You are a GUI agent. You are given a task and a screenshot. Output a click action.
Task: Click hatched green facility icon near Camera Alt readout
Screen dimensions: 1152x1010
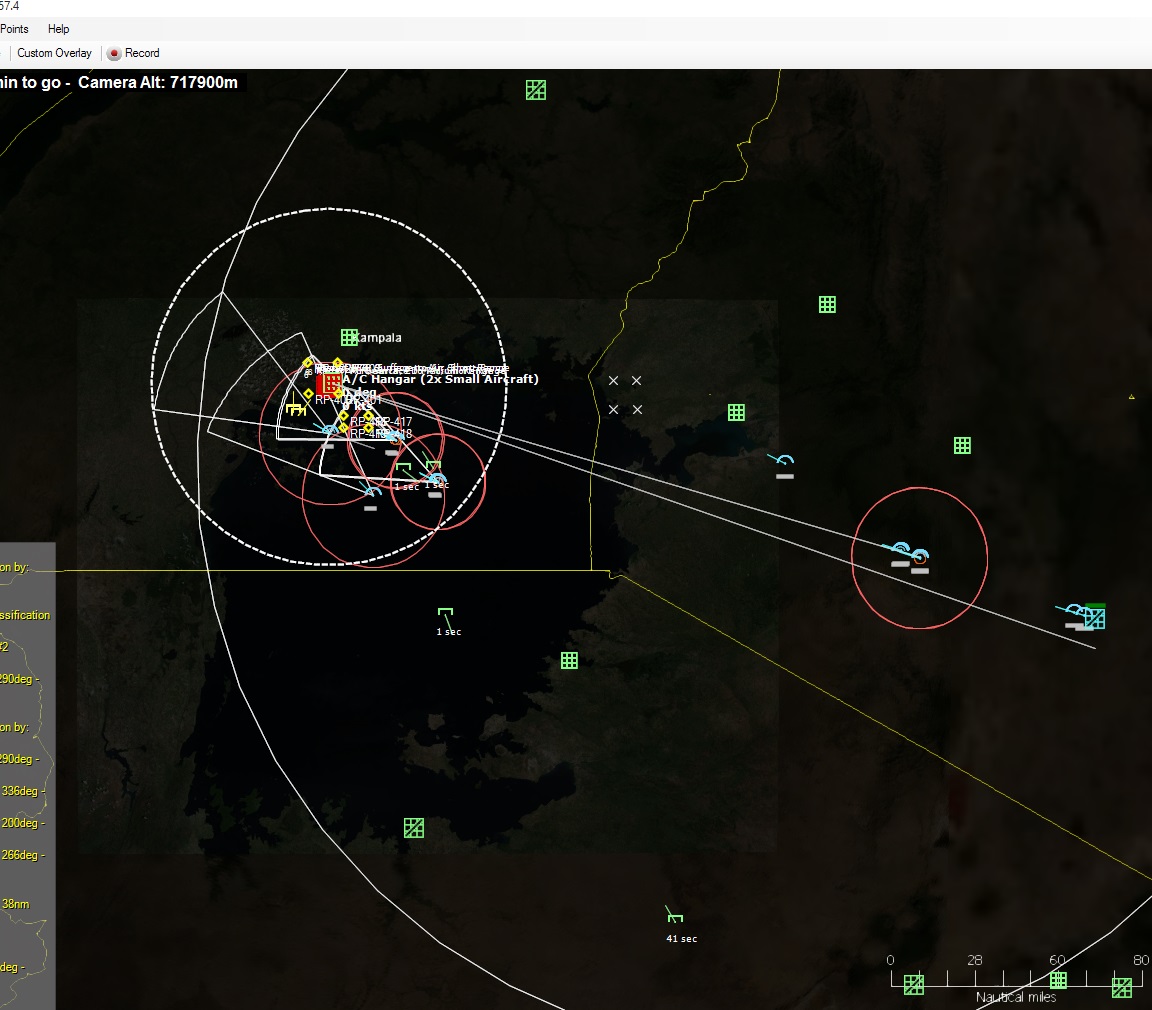point(536,90)
